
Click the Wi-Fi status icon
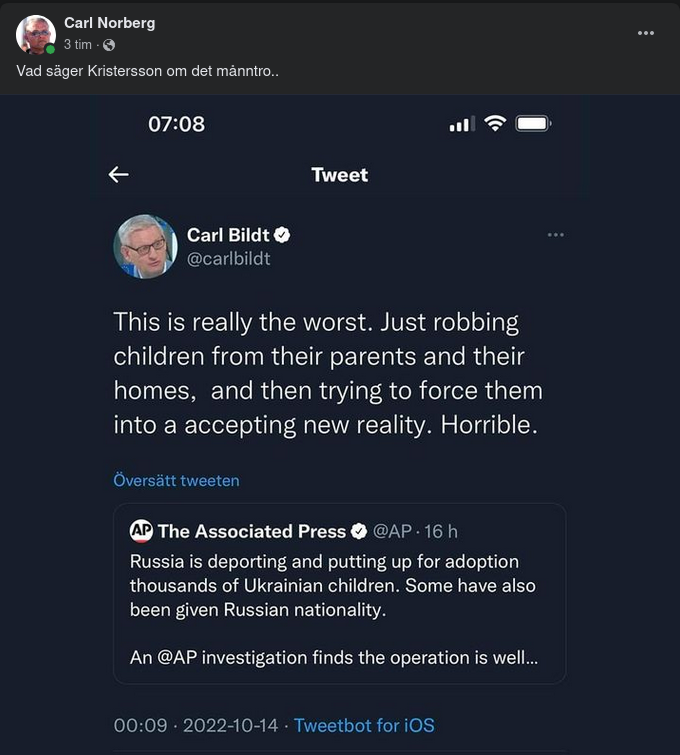(x=495, y=123)
